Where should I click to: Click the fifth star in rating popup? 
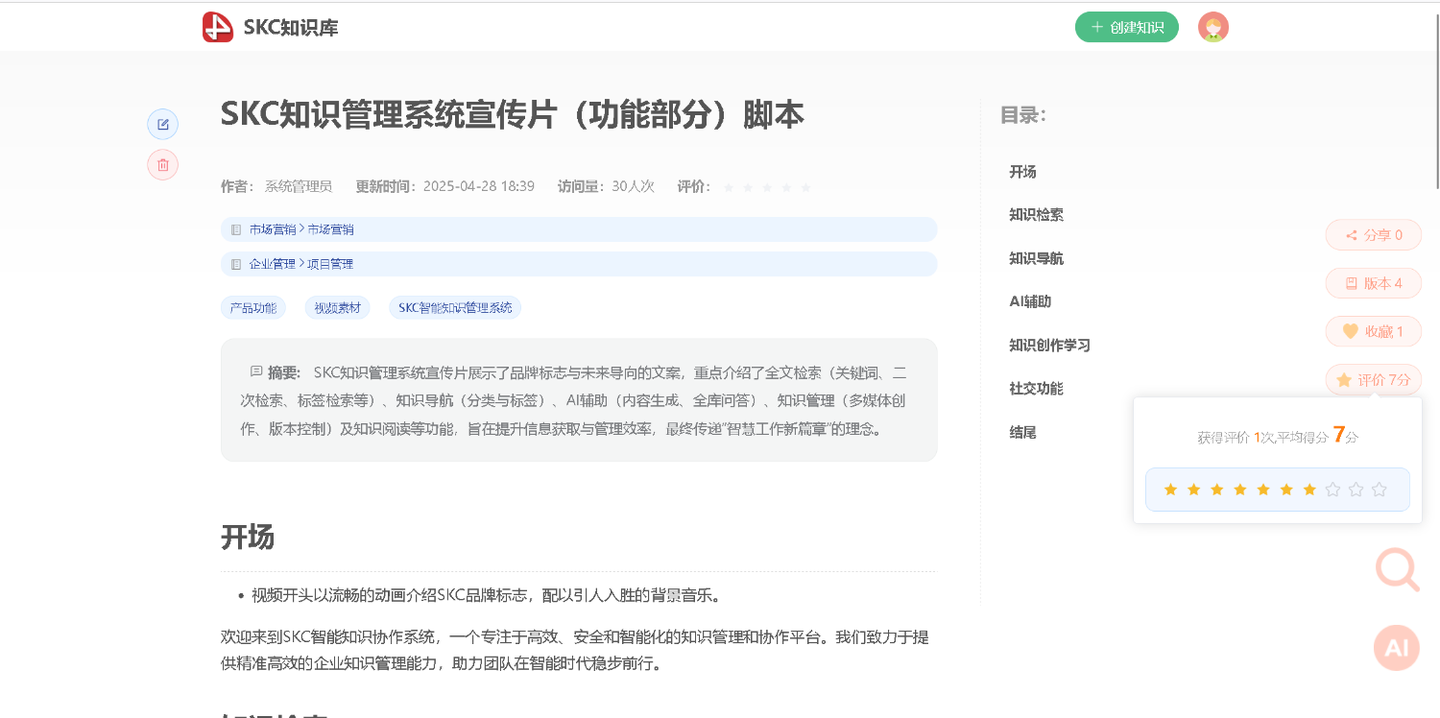pyautogui.click(x=1263, y=489)
